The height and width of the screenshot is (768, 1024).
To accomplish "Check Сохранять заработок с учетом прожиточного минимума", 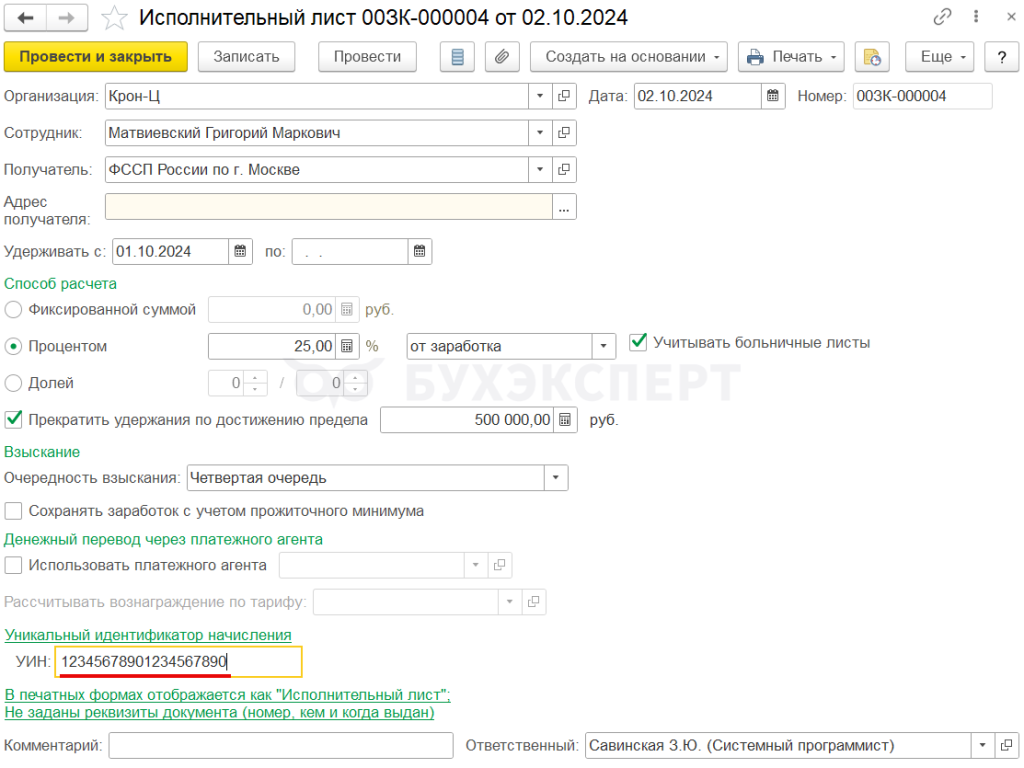I will [x=14, y=511].
